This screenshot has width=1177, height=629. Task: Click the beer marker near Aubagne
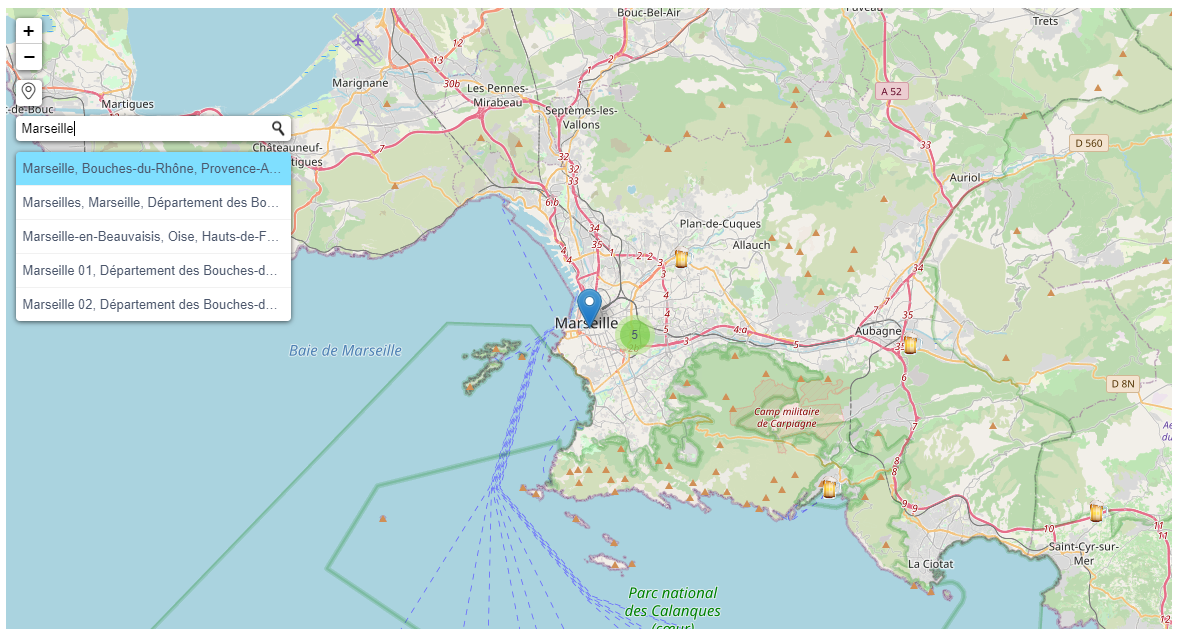point(910,345)
